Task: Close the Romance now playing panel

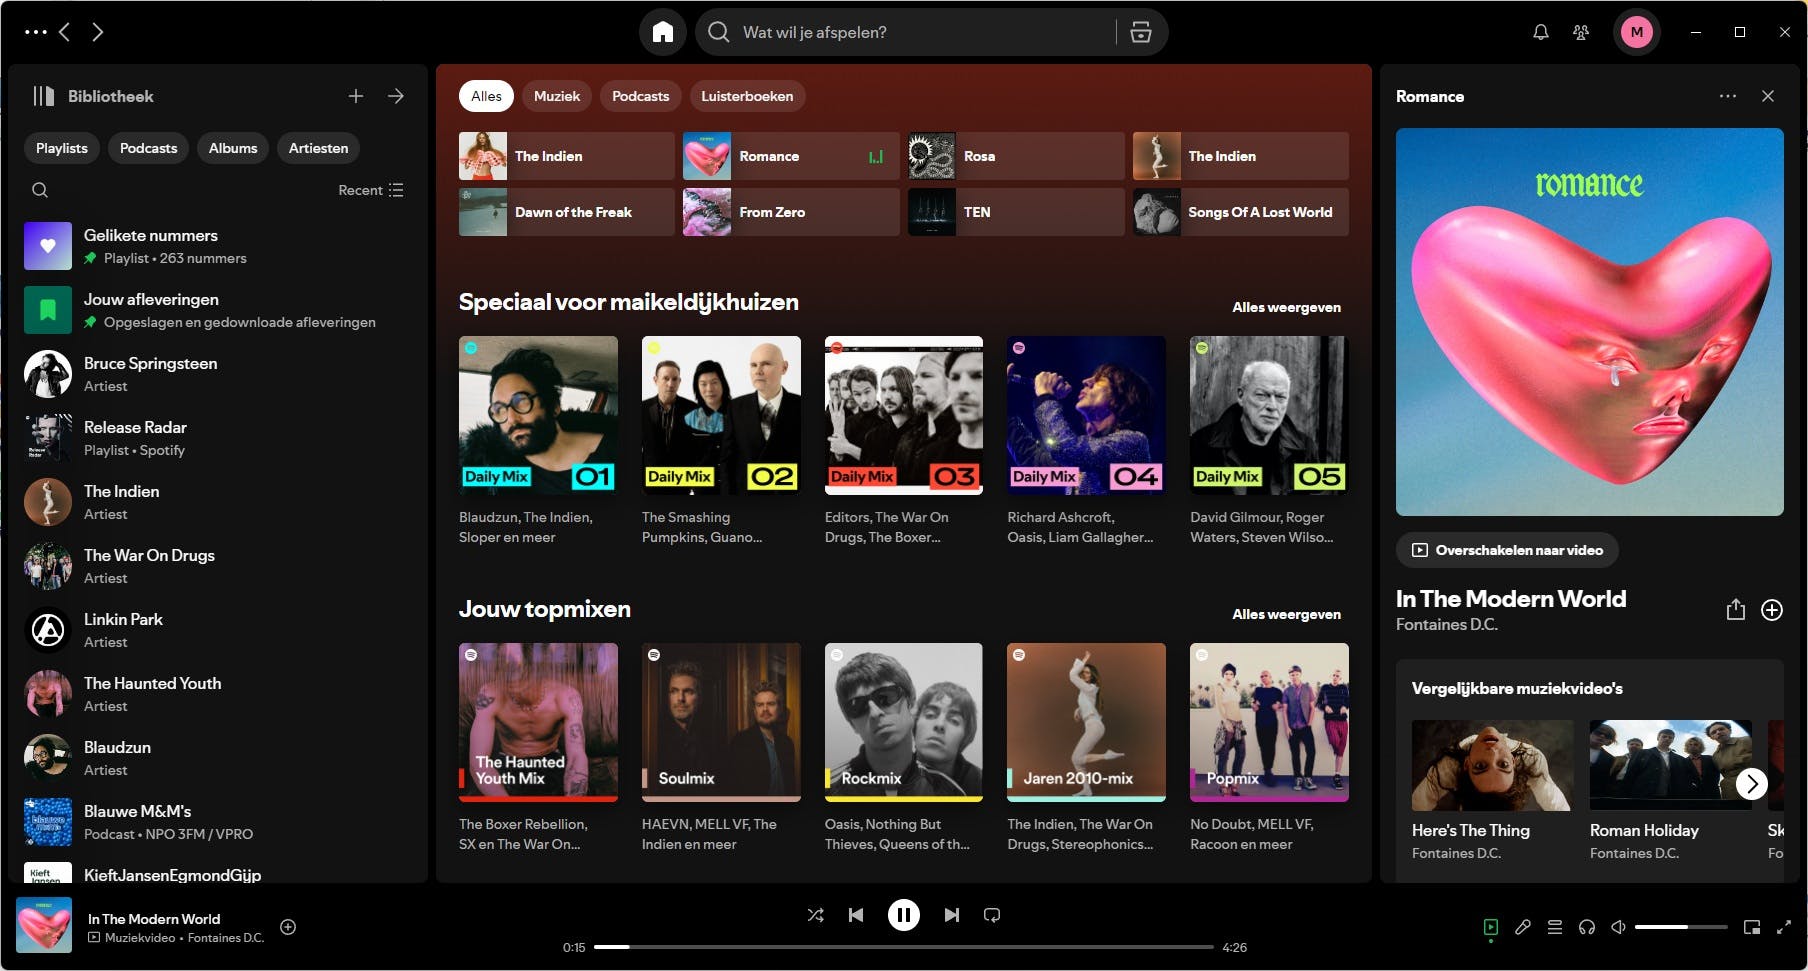Action: (x=1768, y=96)
